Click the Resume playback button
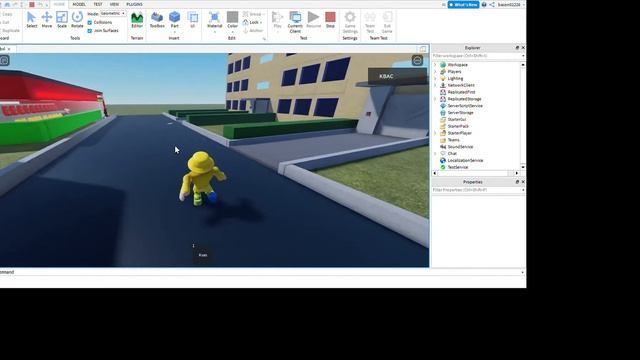Image resolution: width=640 pixels, height=360 pixels. (313, 20)
